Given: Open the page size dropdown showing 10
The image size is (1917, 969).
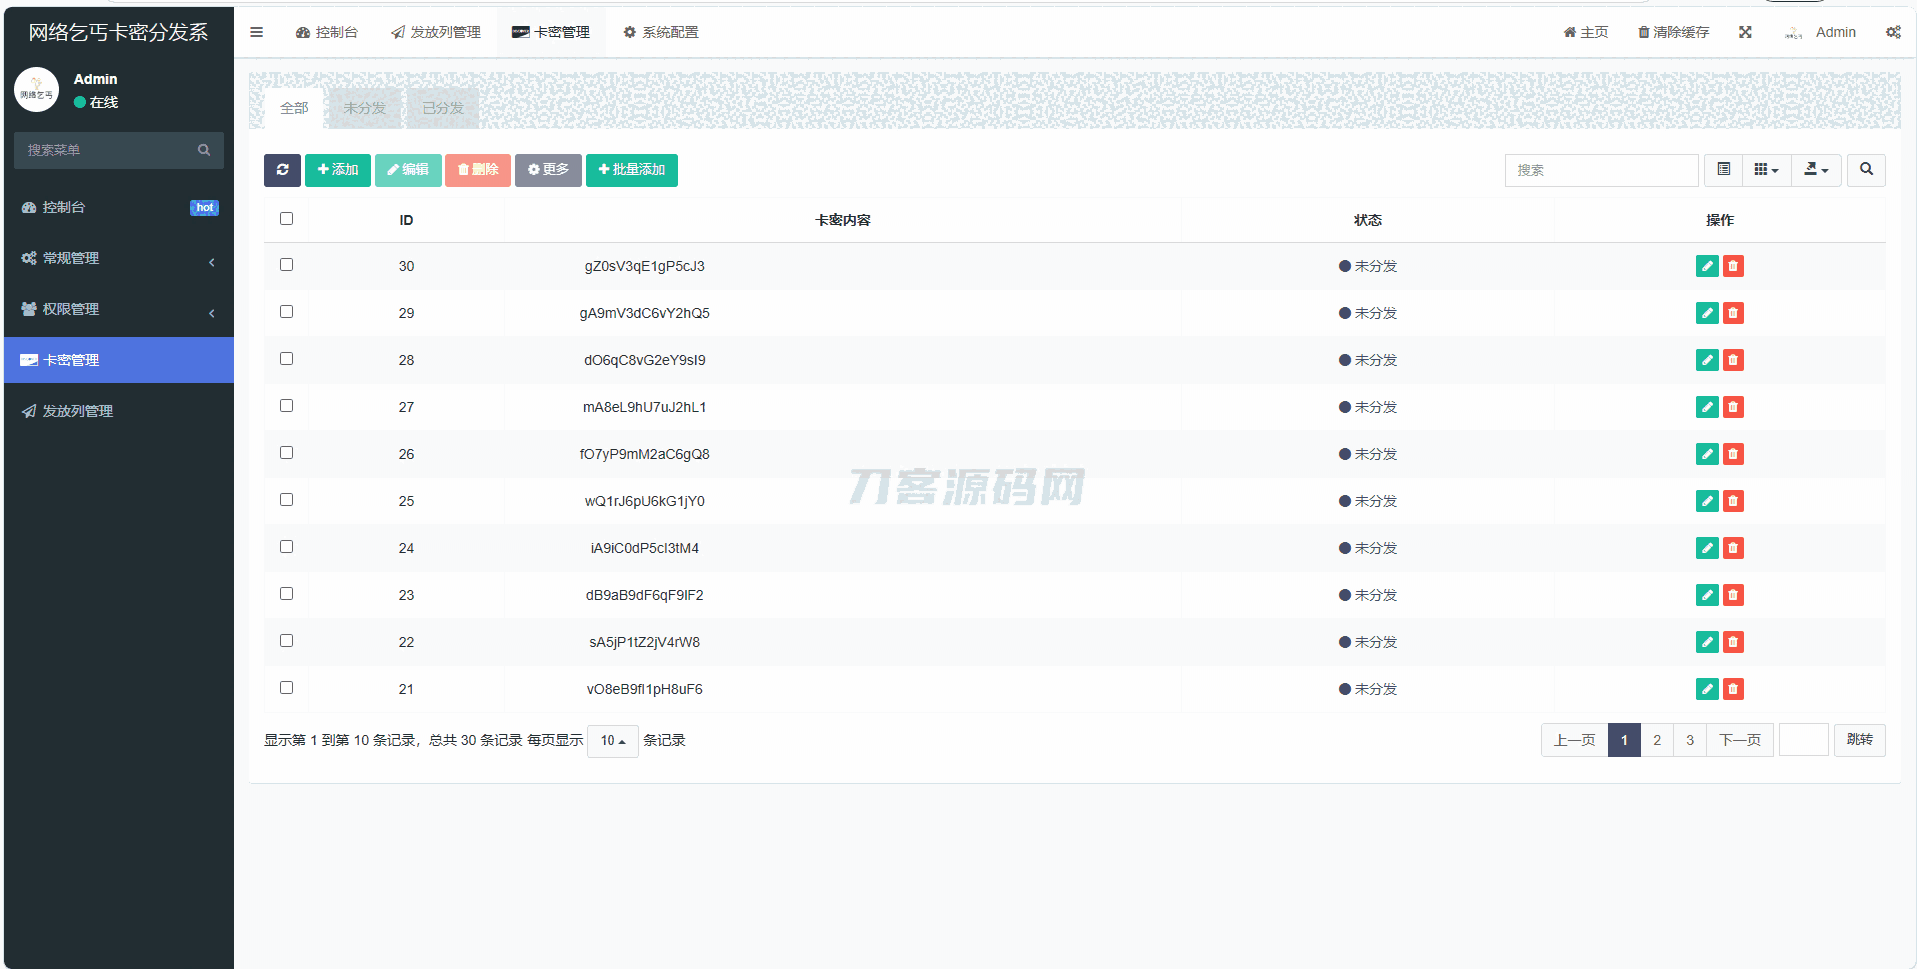Looking at the screenshot, I should 612,741.
